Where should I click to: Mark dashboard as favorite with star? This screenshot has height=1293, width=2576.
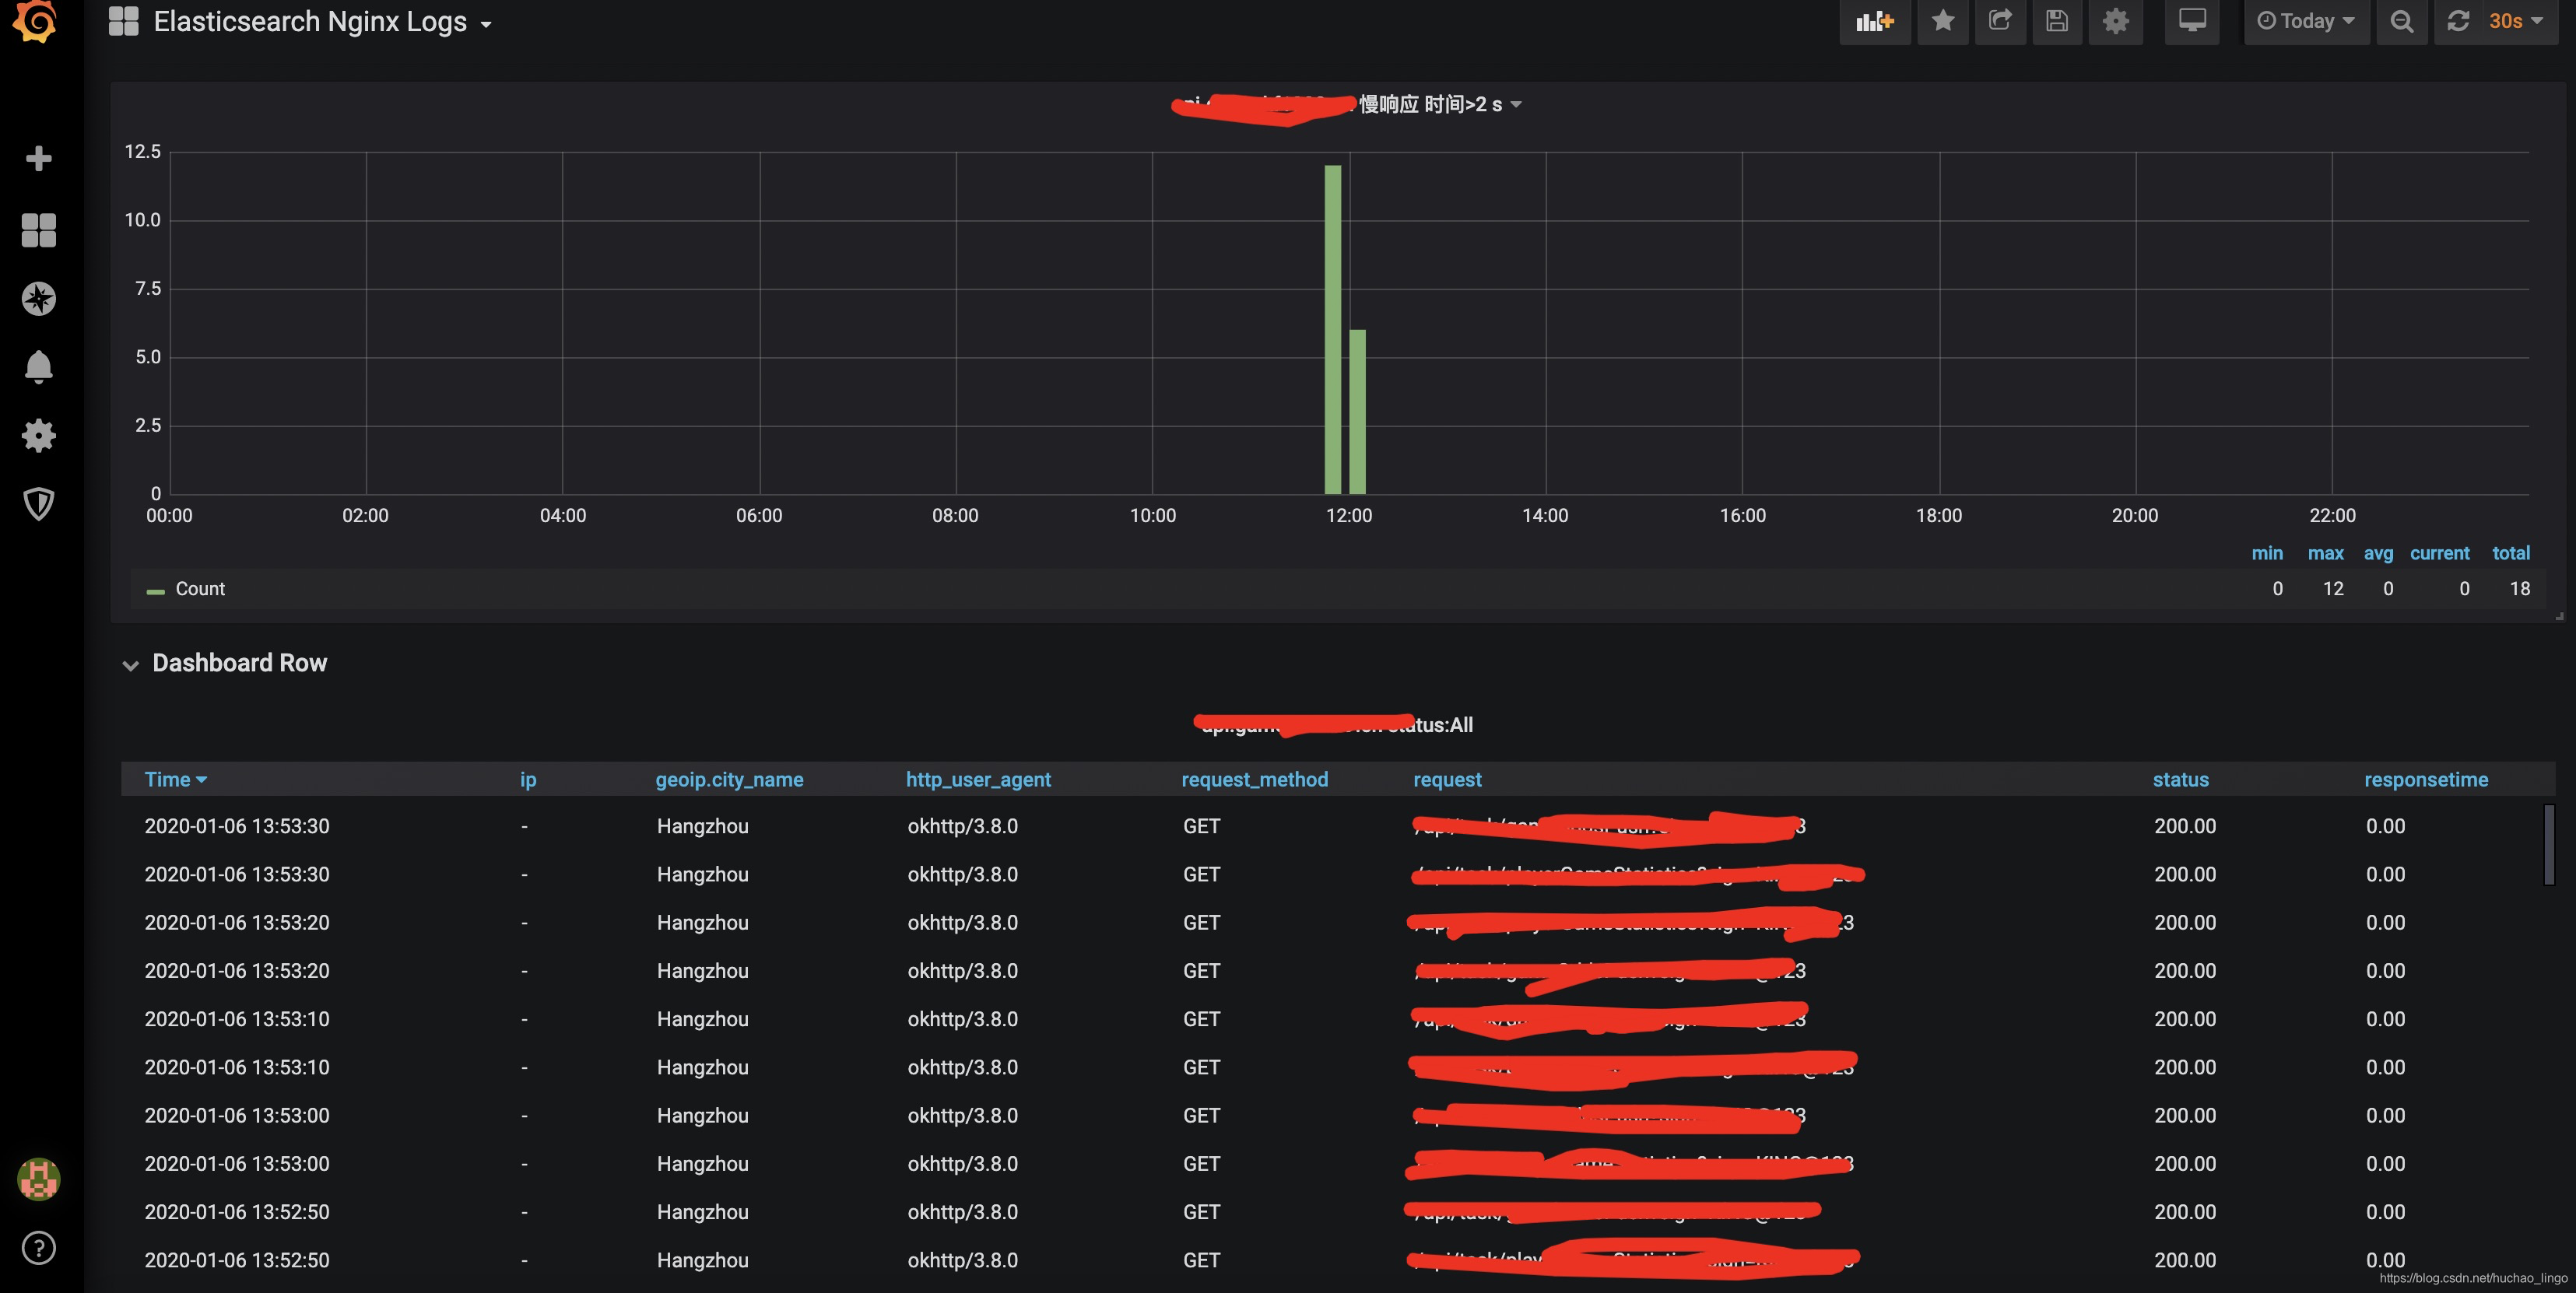1943,21
